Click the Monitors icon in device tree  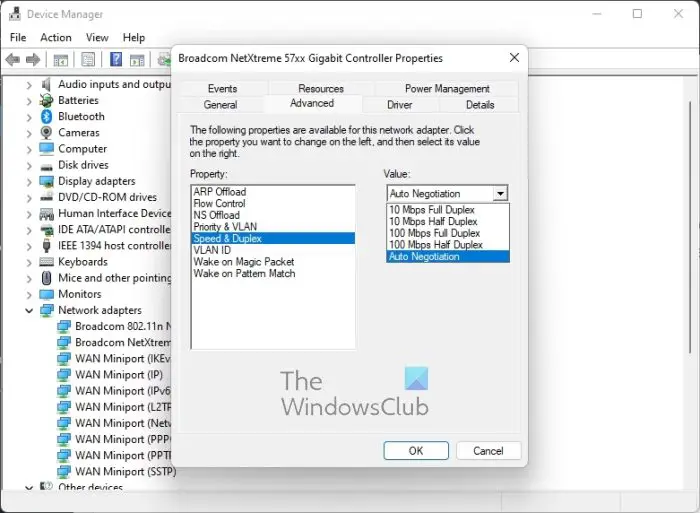46,294
